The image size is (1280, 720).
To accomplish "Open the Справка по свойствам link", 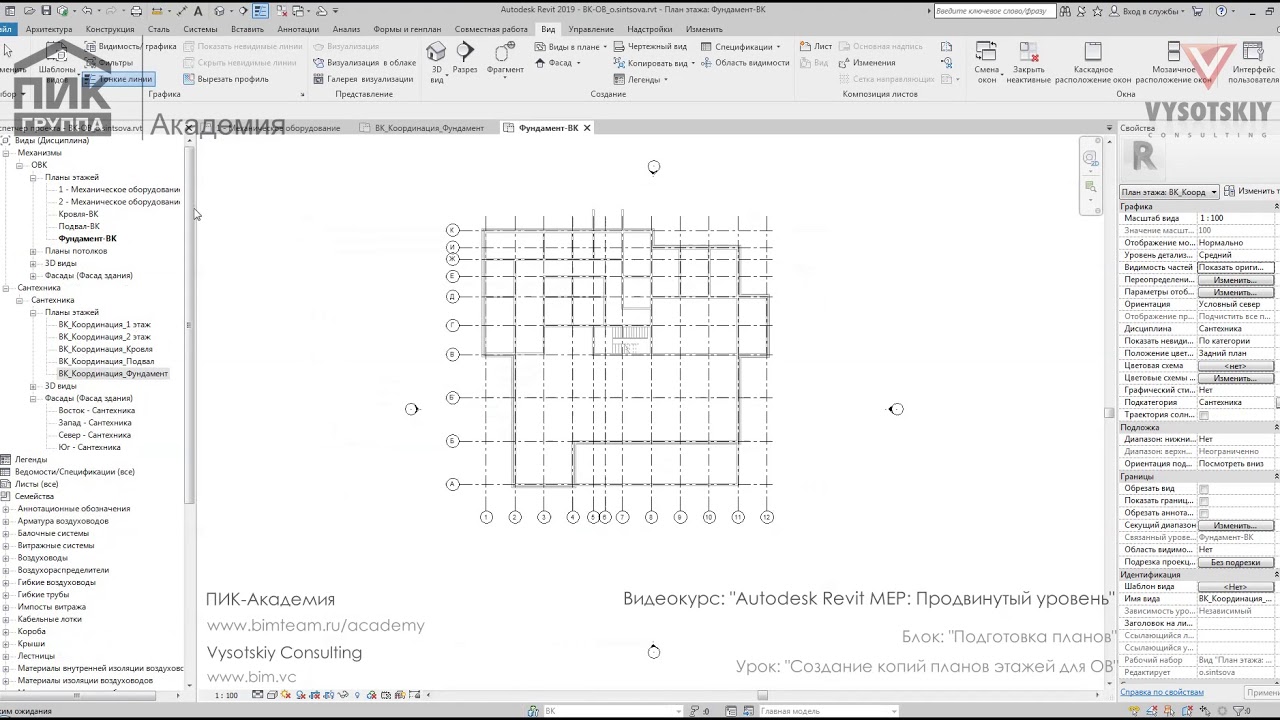I will click(1161, 692).
